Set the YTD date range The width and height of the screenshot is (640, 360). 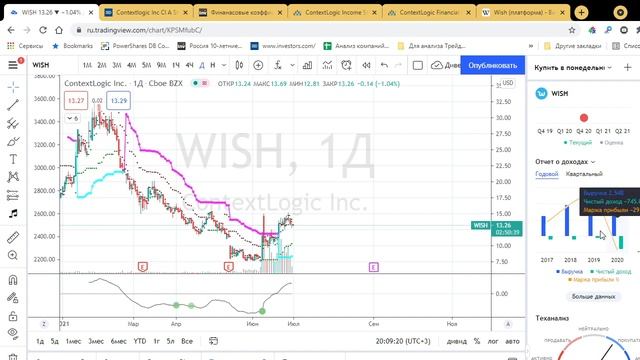point(140,341)
